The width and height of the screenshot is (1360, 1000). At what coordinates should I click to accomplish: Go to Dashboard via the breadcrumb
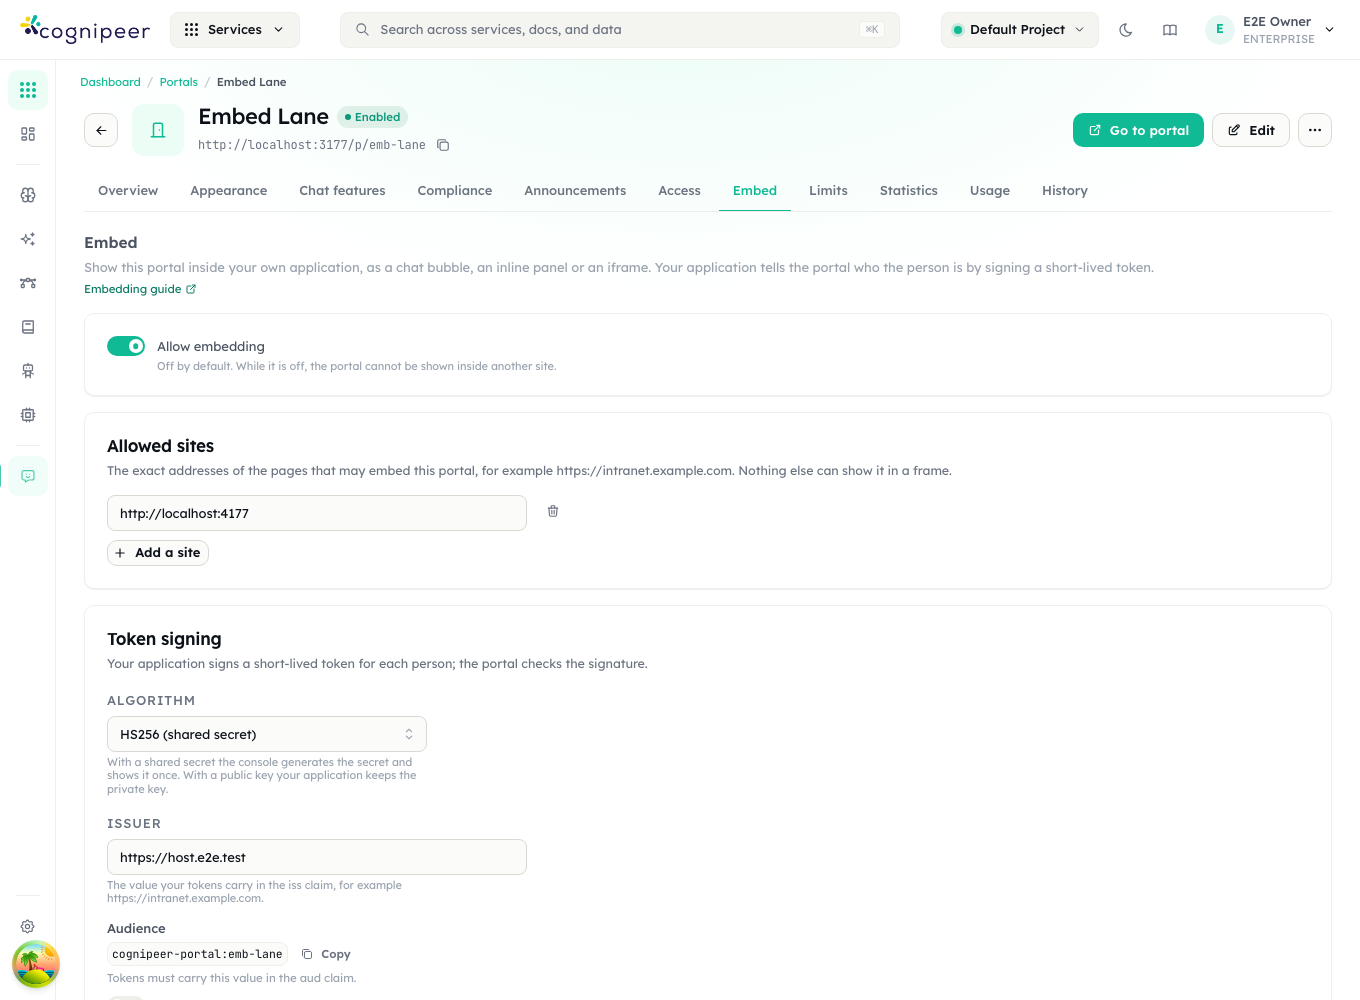point(110,82)
